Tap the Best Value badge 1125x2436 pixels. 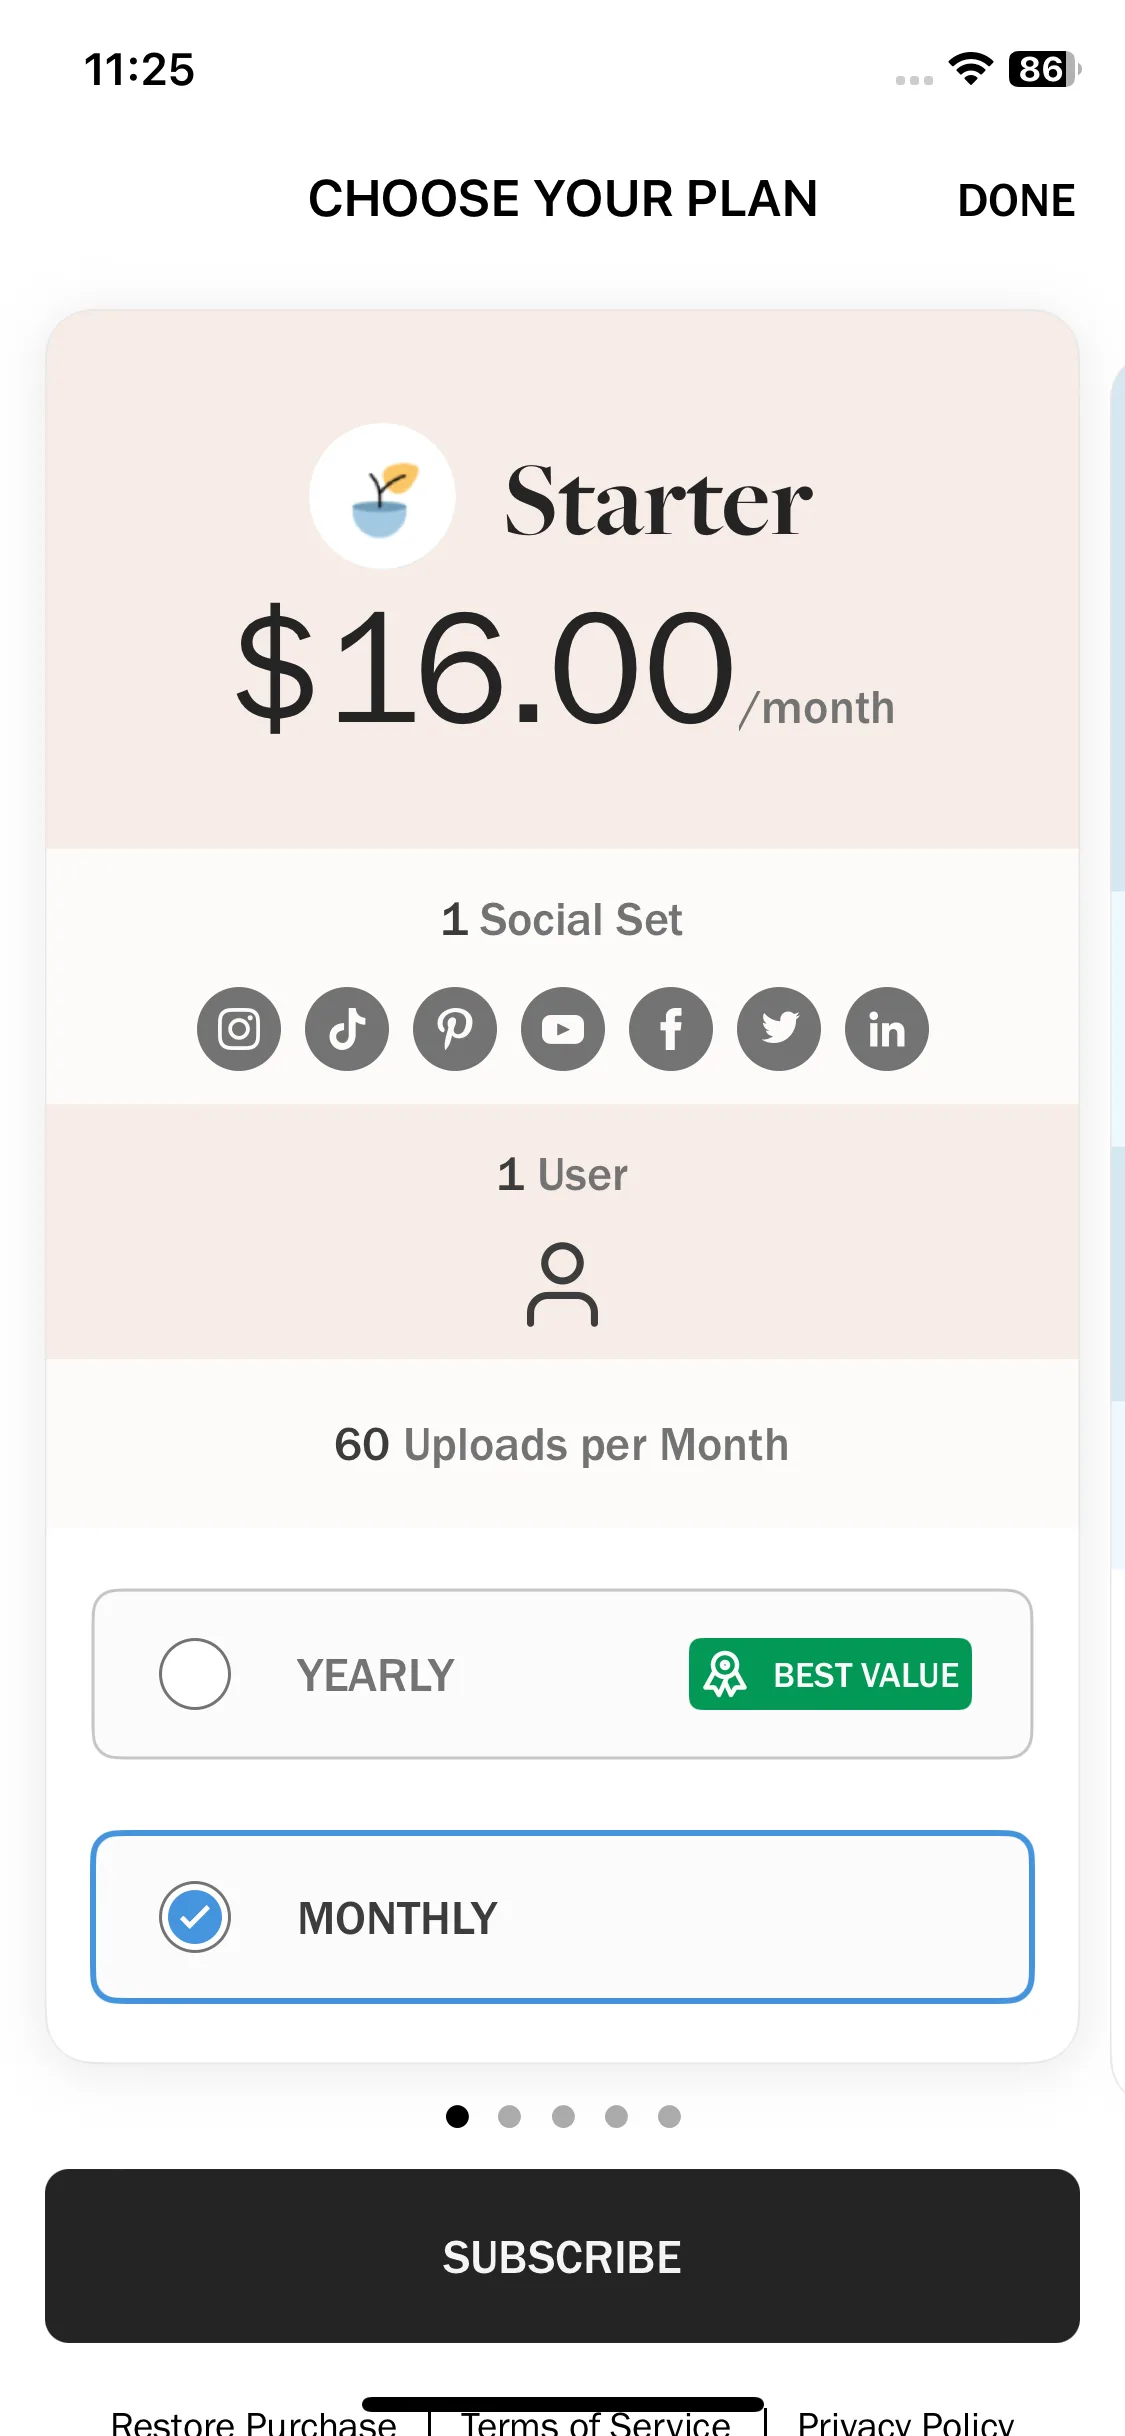(x=830, y=1674)
